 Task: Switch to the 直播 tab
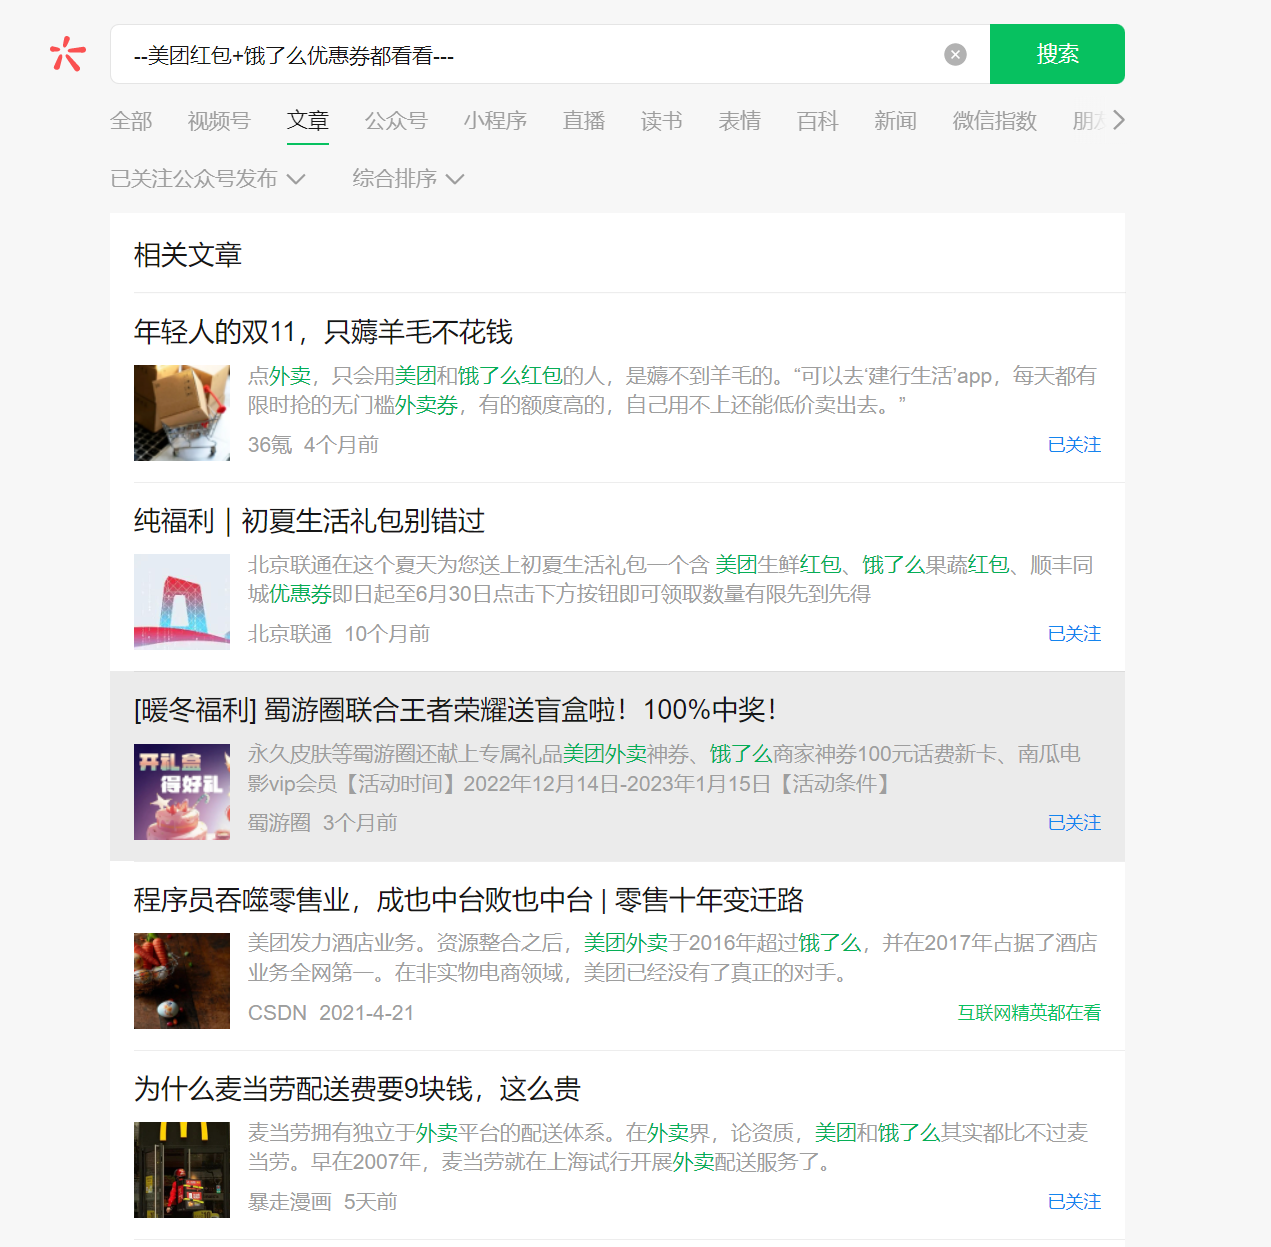pyautogui.click(x=584, y=121)
